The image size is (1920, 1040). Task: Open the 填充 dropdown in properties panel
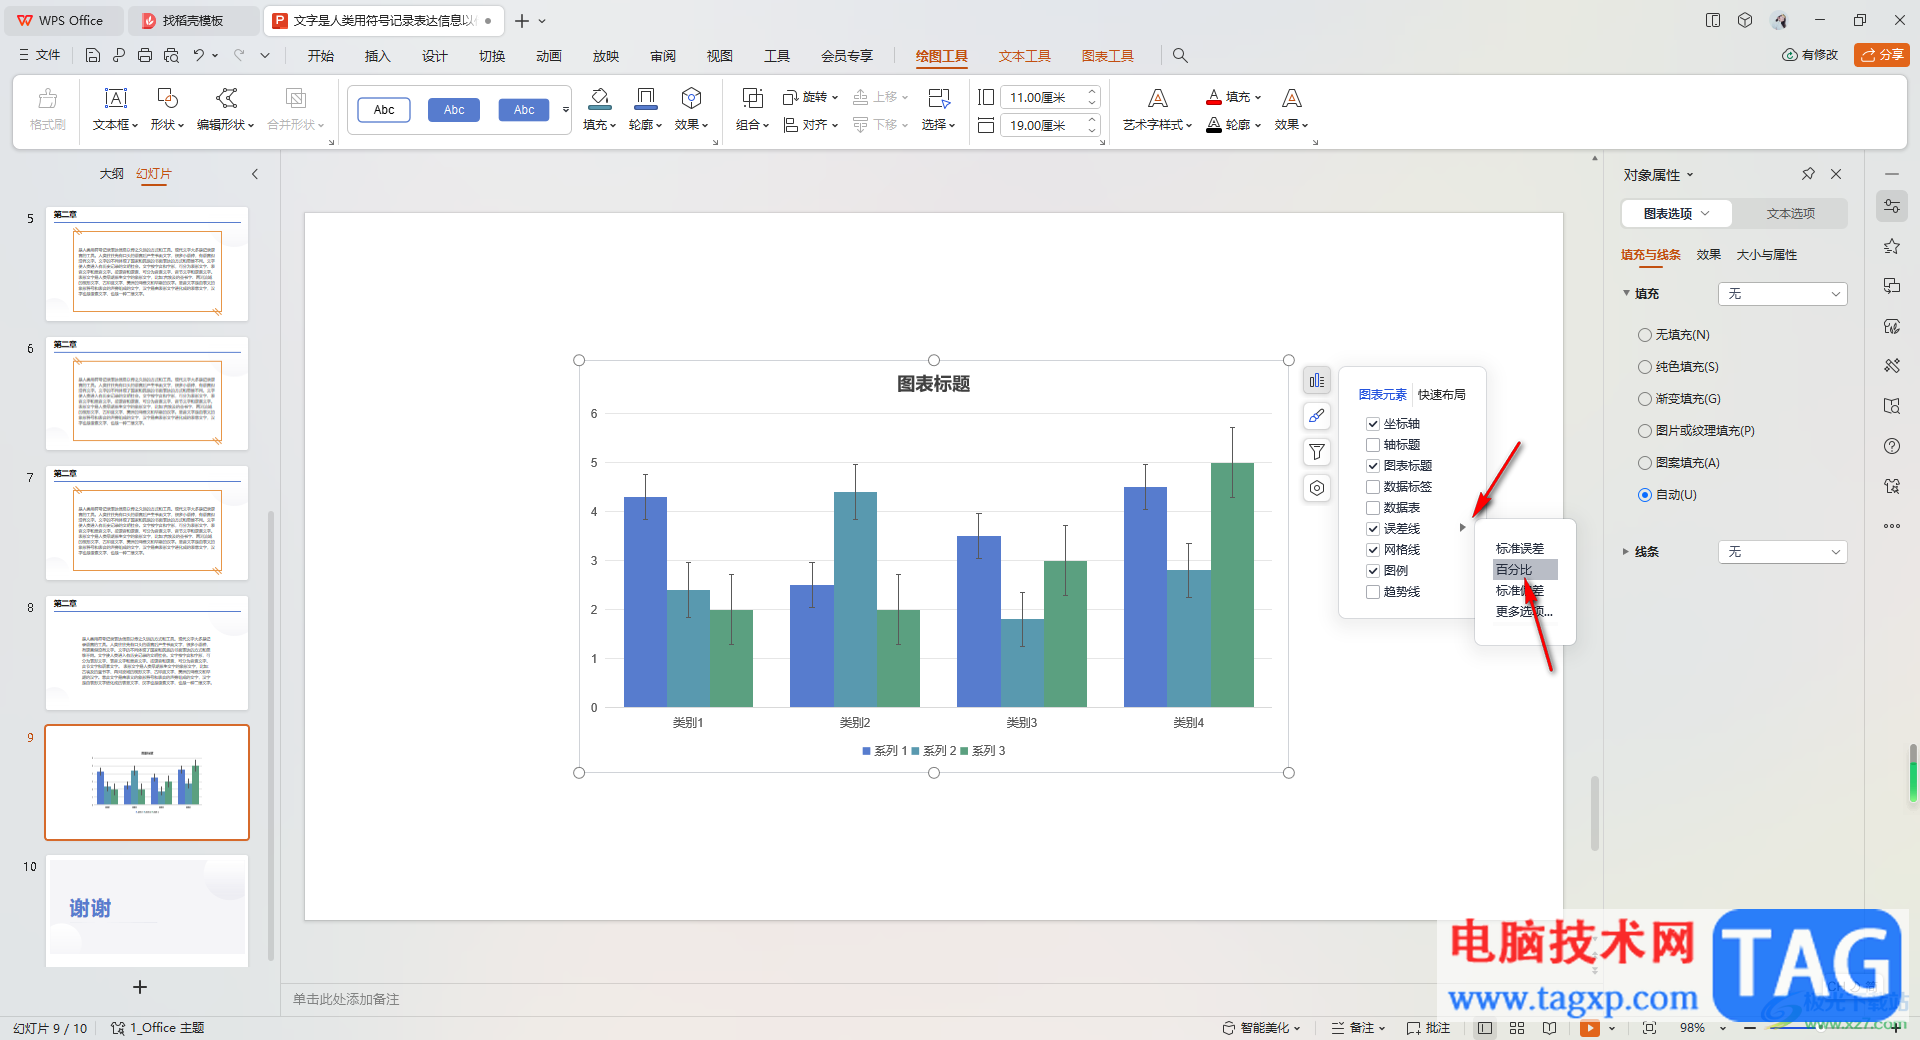pyautogui.click(x=1782, y=294)
